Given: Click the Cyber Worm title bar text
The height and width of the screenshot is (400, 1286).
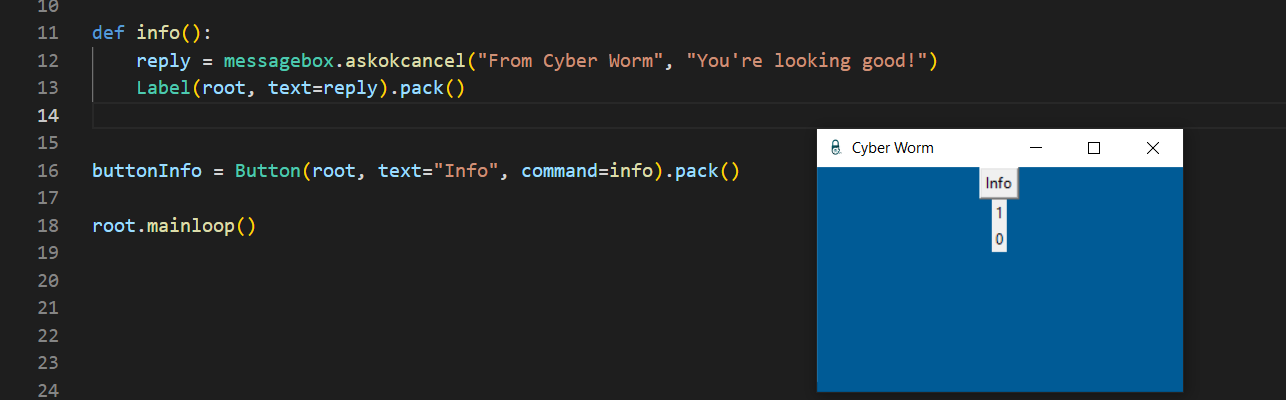Looking at the screenshot, I should 892,148.
